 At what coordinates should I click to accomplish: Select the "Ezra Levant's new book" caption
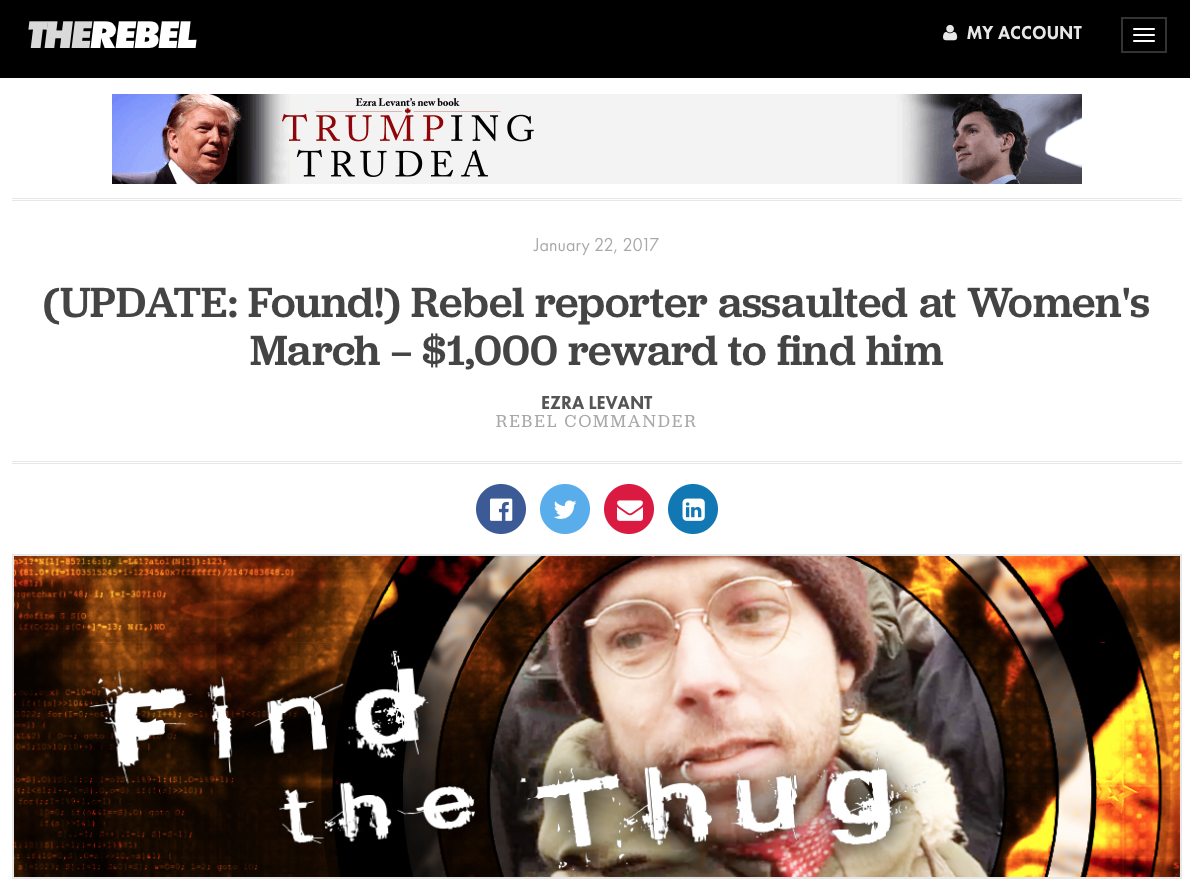click(408, 102)
